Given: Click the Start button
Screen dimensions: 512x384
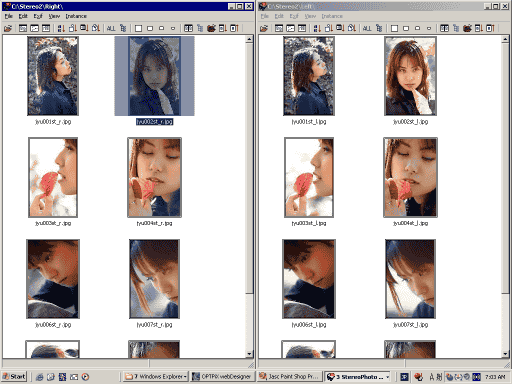Looking at the screenshot, I should [14, 377].
